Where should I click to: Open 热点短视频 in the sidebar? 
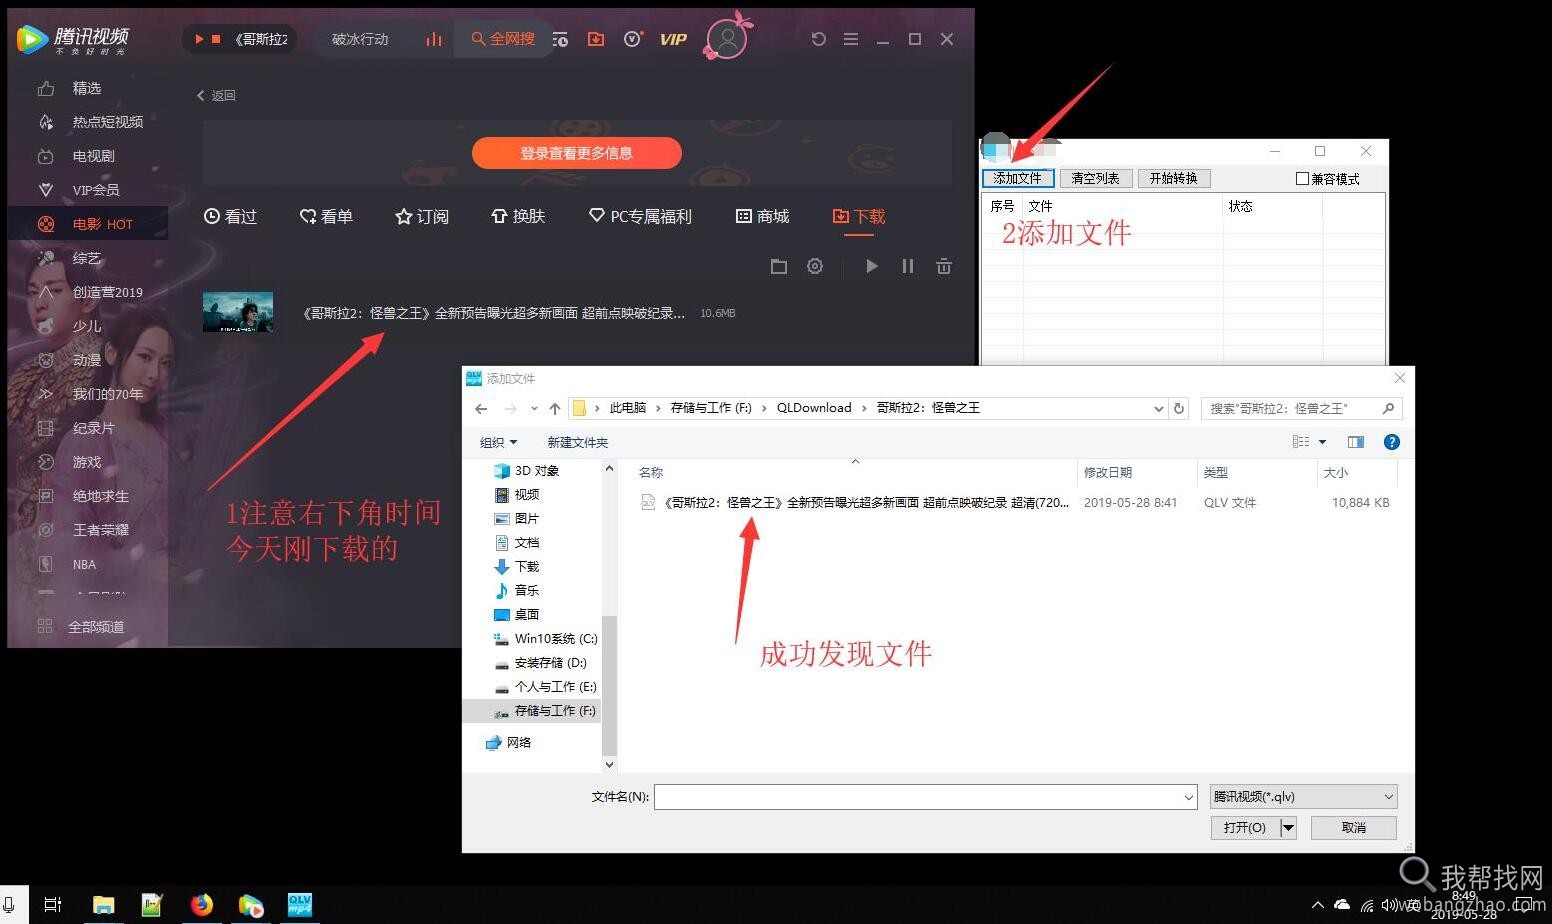(107, 122)
